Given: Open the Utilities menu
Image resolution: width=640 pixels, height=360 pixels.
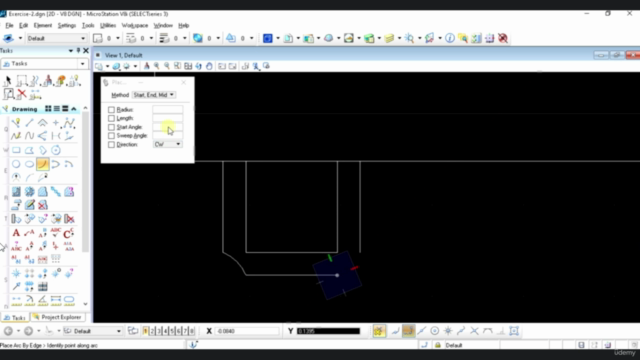Looking at the screenshot, I should point(108,25).
